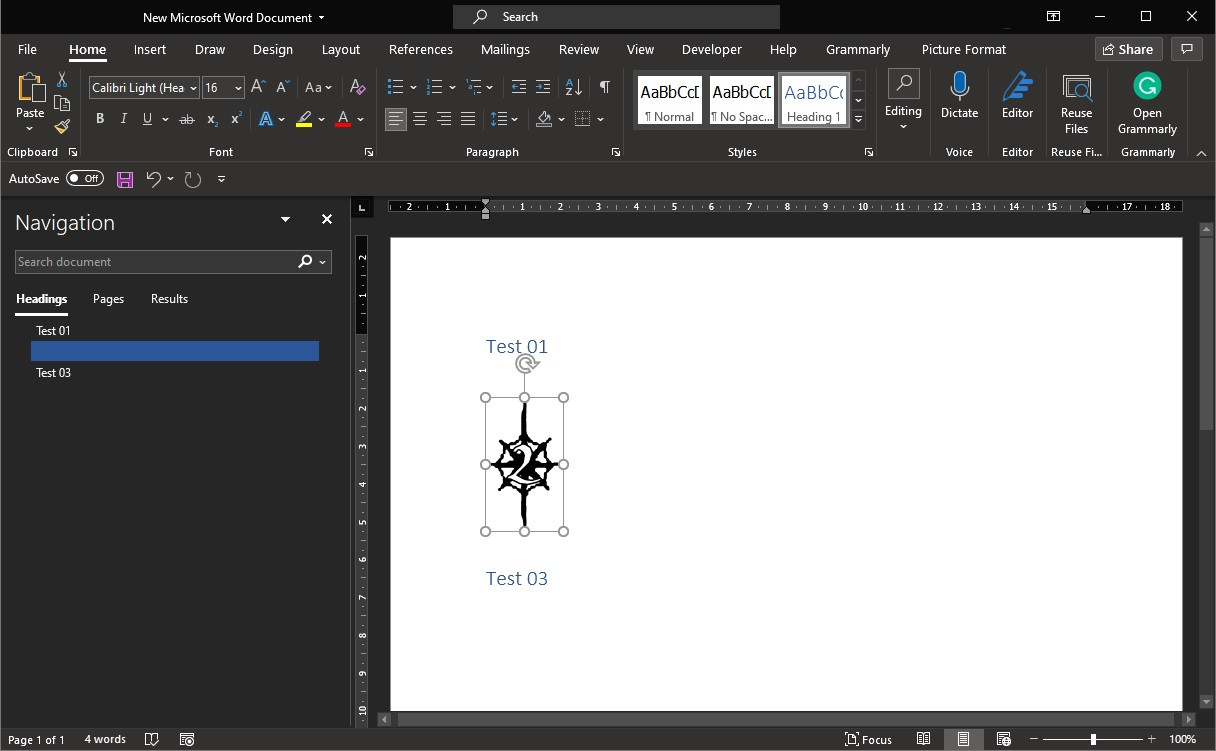This screenshot has width=1216, height=751.
Task: Click the Undo arrow
Action: [x=153, y=179]
